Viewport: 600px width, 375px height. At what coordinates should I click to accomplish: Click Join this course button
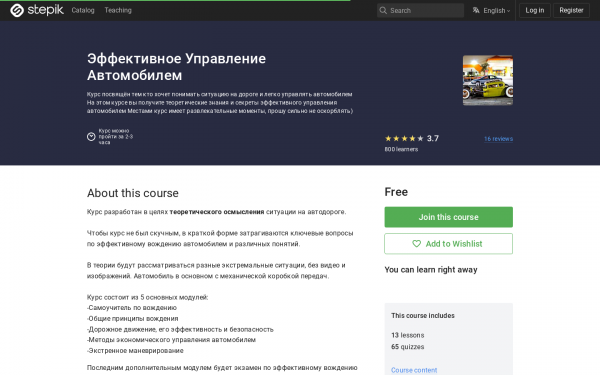tap(448, 217)
